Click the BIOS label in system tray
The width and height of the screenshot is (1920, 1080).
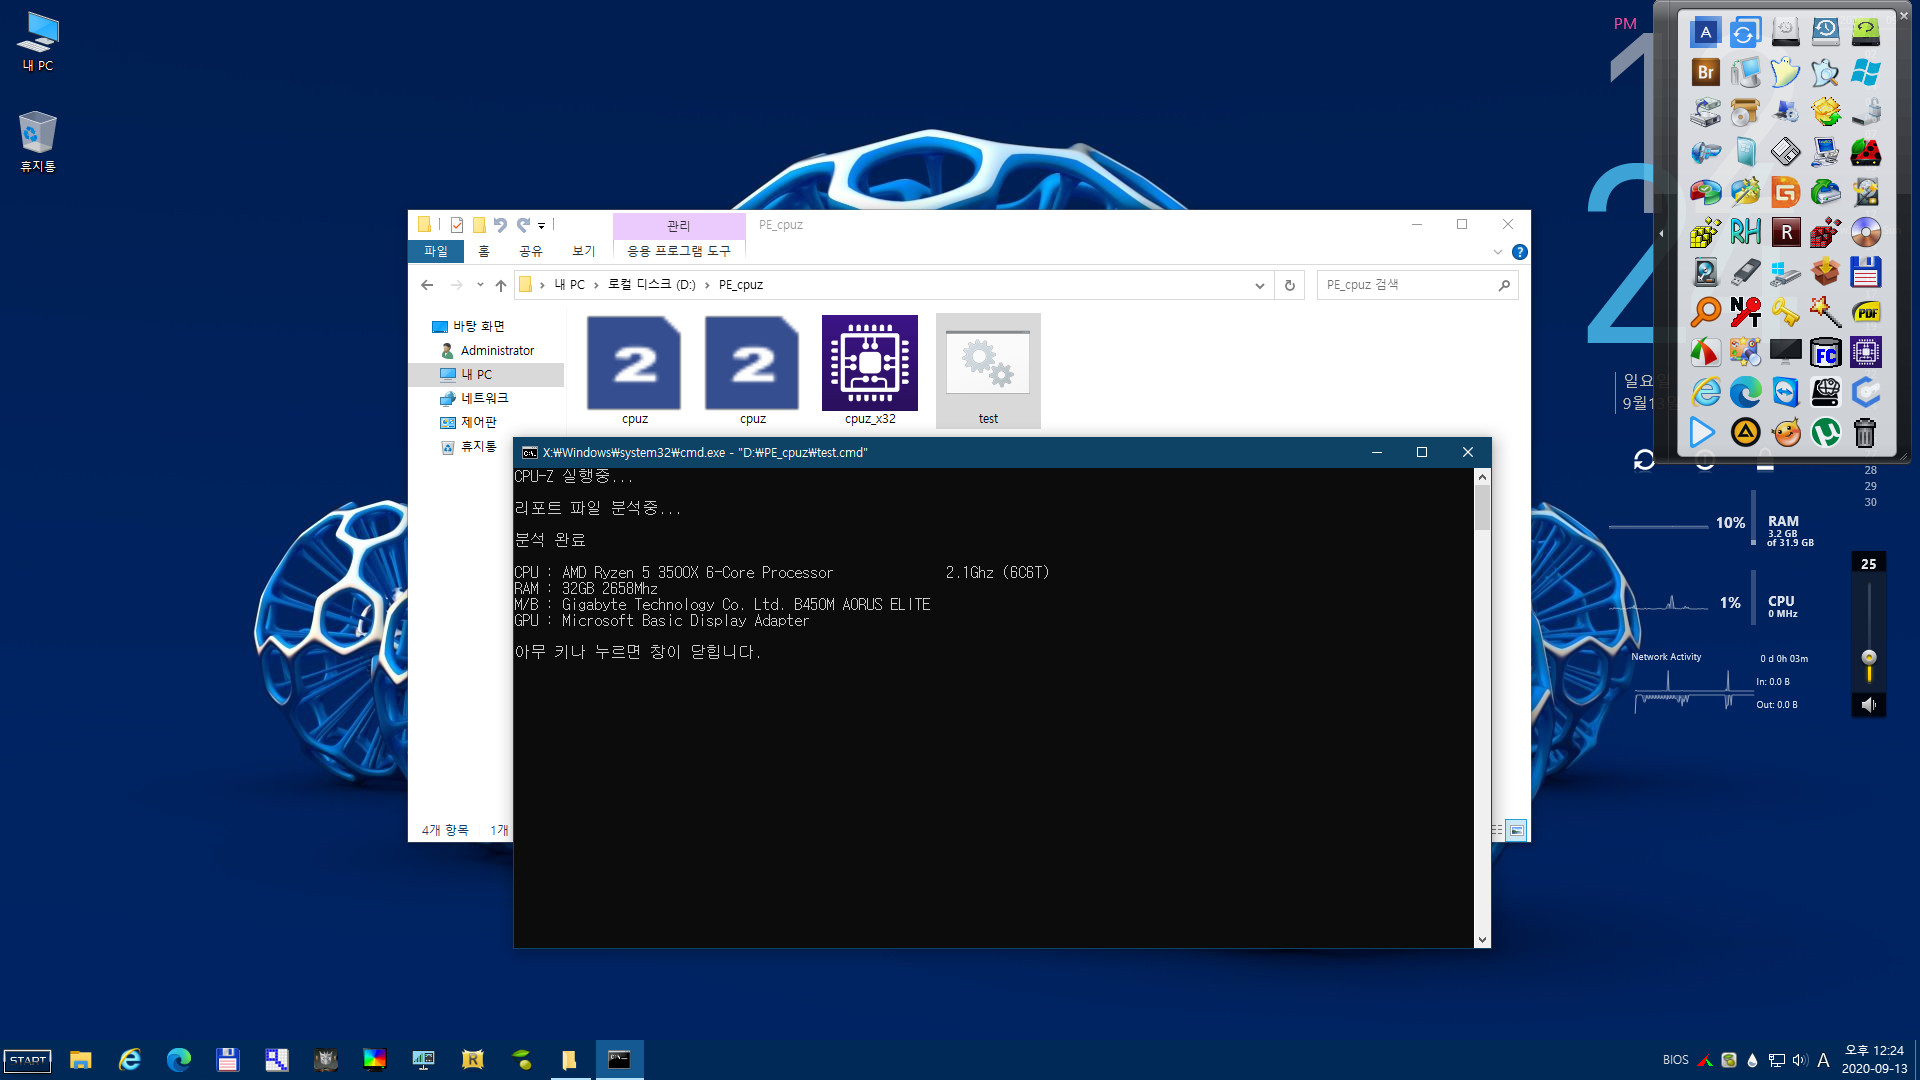coord(1675,1060)
